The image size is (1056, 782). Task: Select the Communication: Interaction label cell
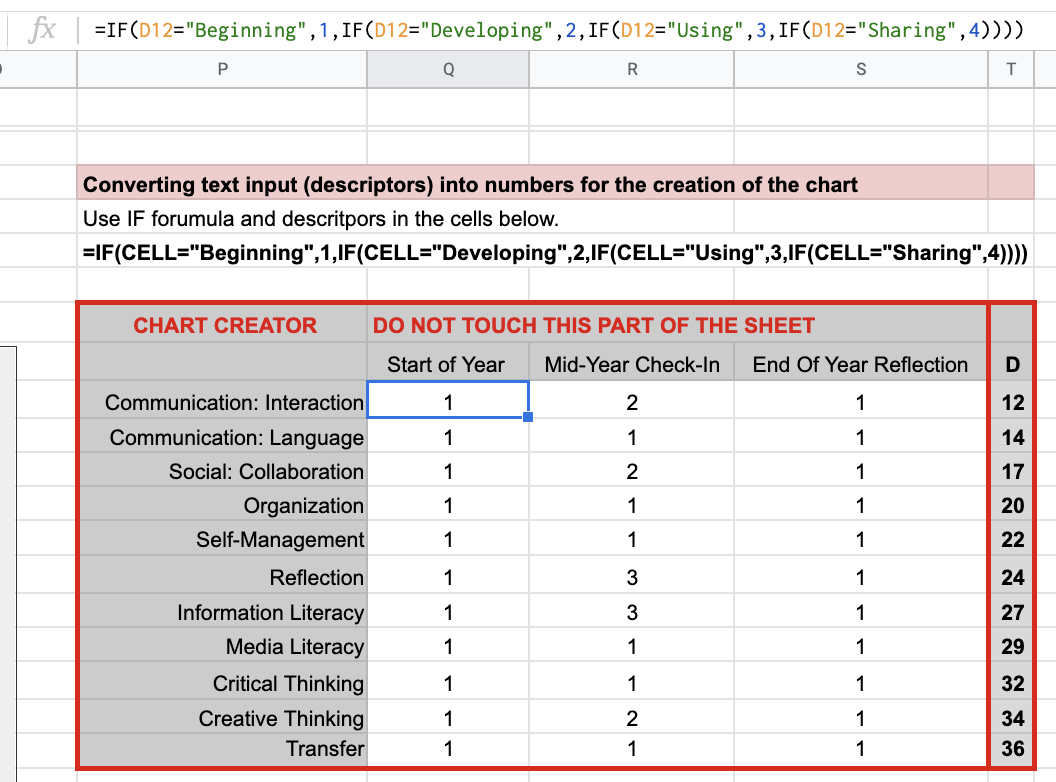[234, 403]
